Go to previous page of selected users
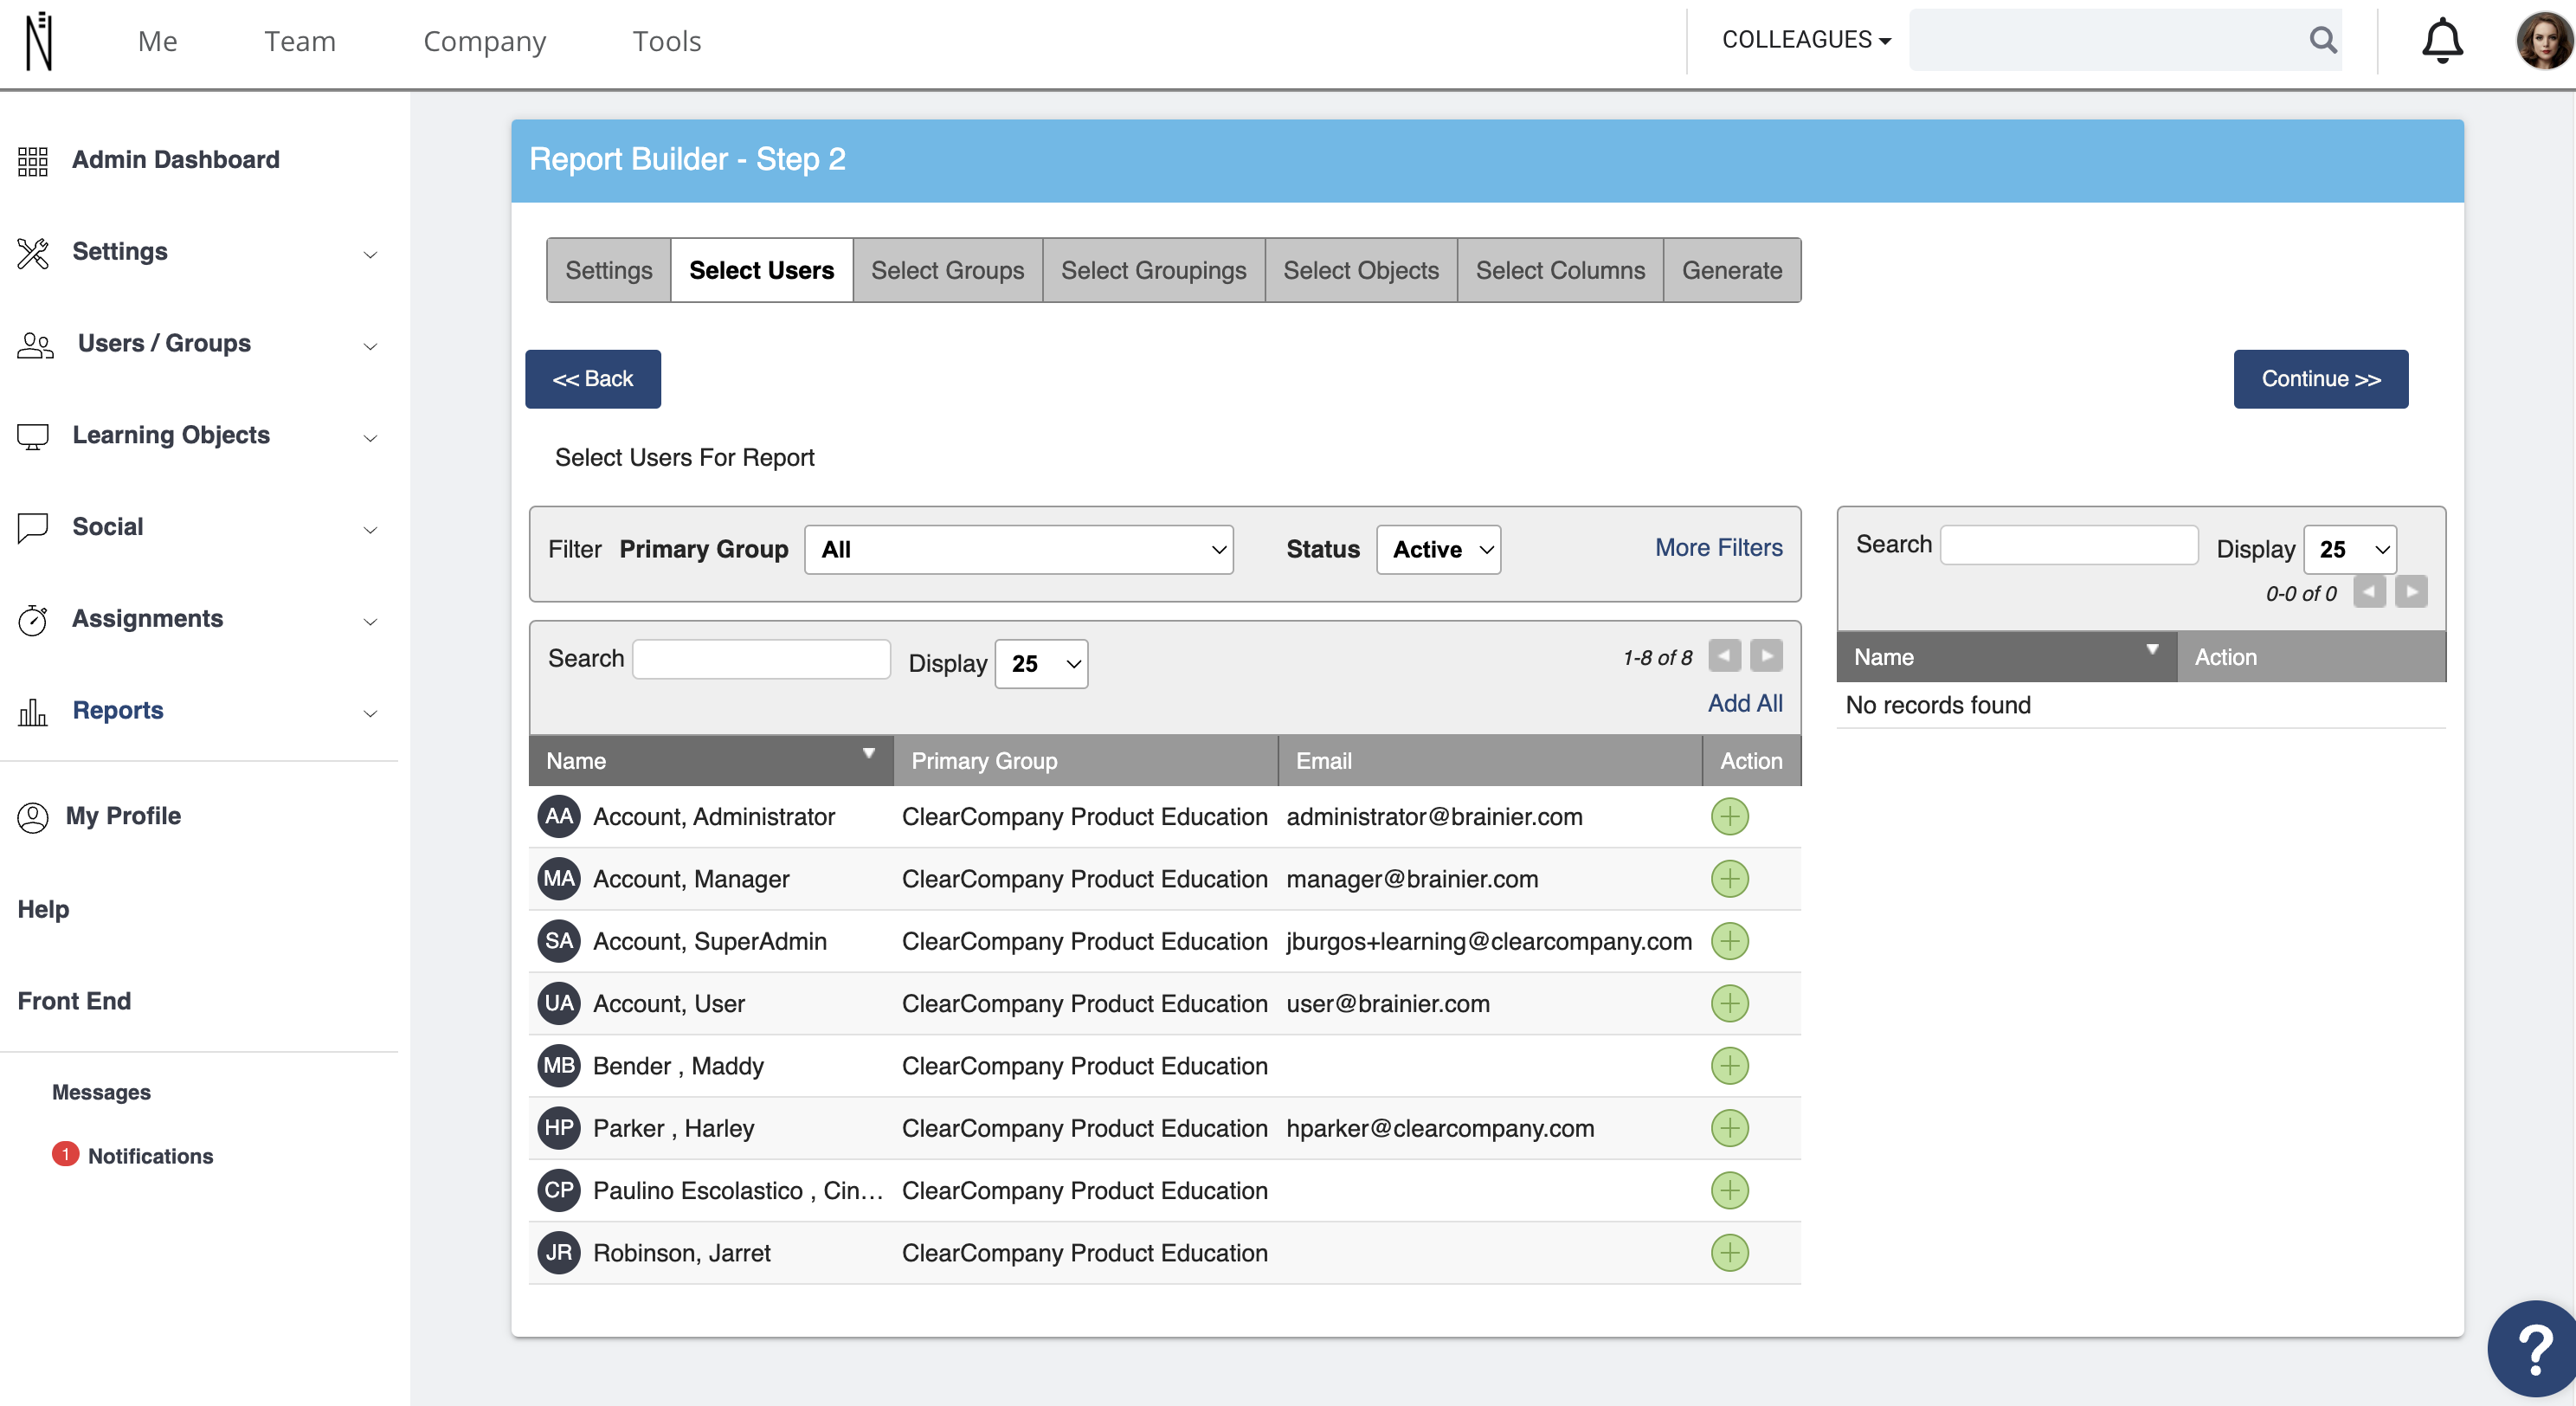This screenshot has width=2576, height=1406. [2369, 592]
